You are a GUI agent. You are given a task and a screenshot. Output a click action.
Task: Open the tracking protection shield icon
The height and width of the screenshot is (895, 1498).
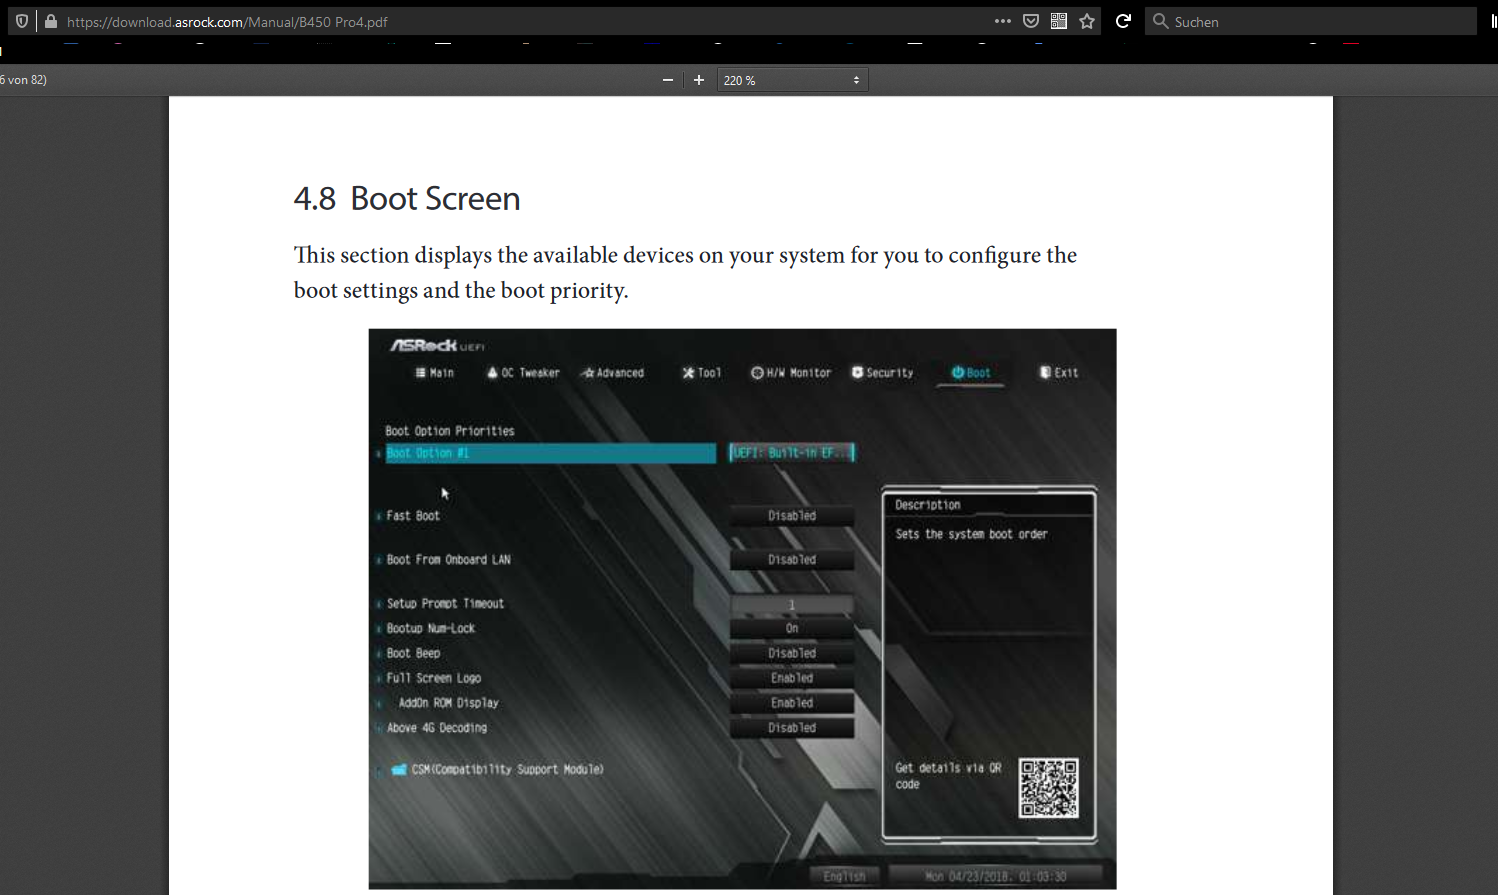[22, 21]
